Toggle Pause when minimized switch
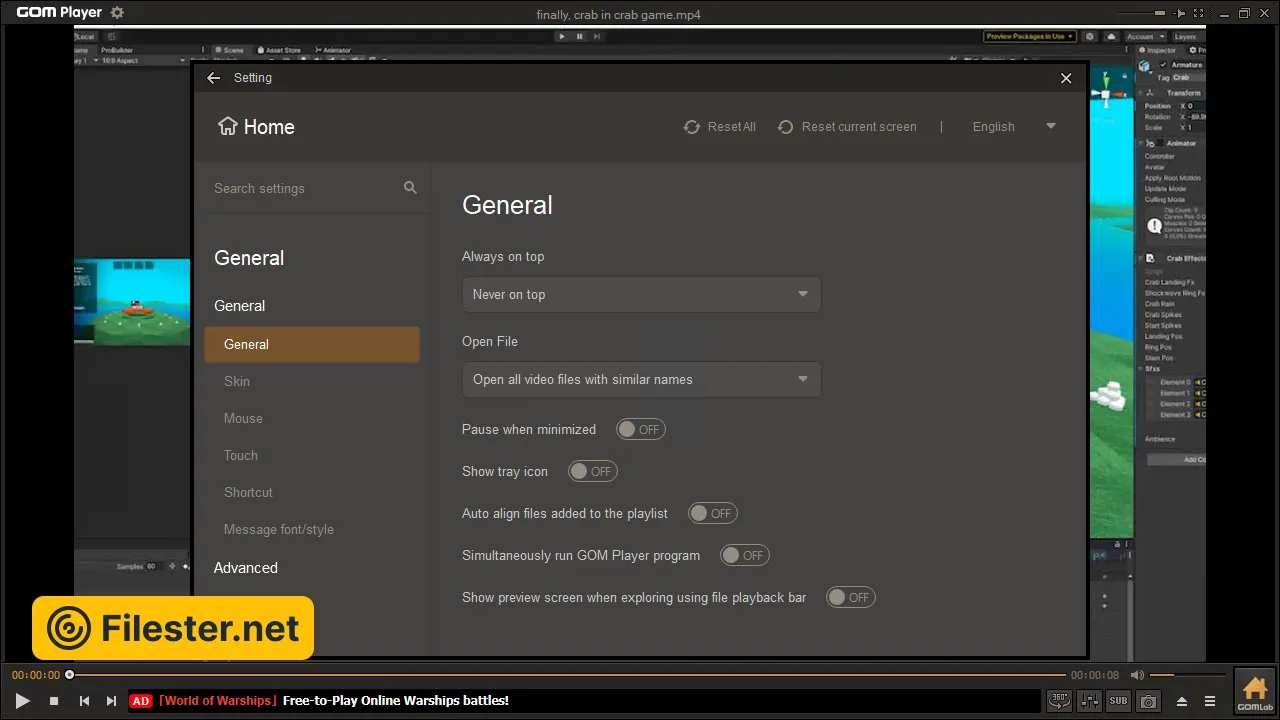 [x=640, y=429]
